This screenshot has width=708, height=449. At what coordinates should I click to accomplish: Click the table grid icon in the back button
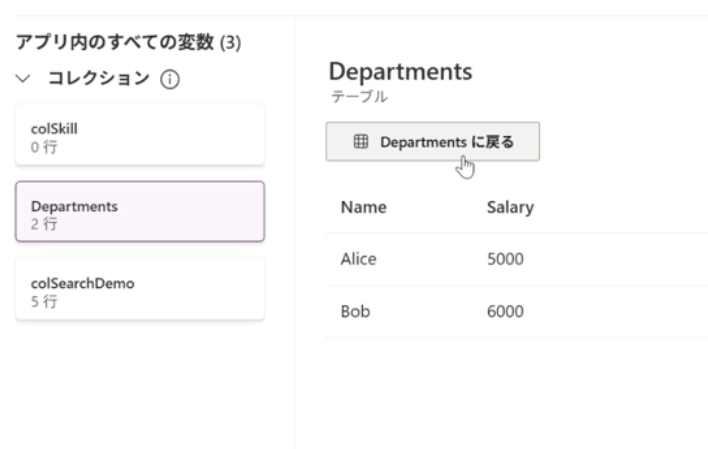coord(361,142)
